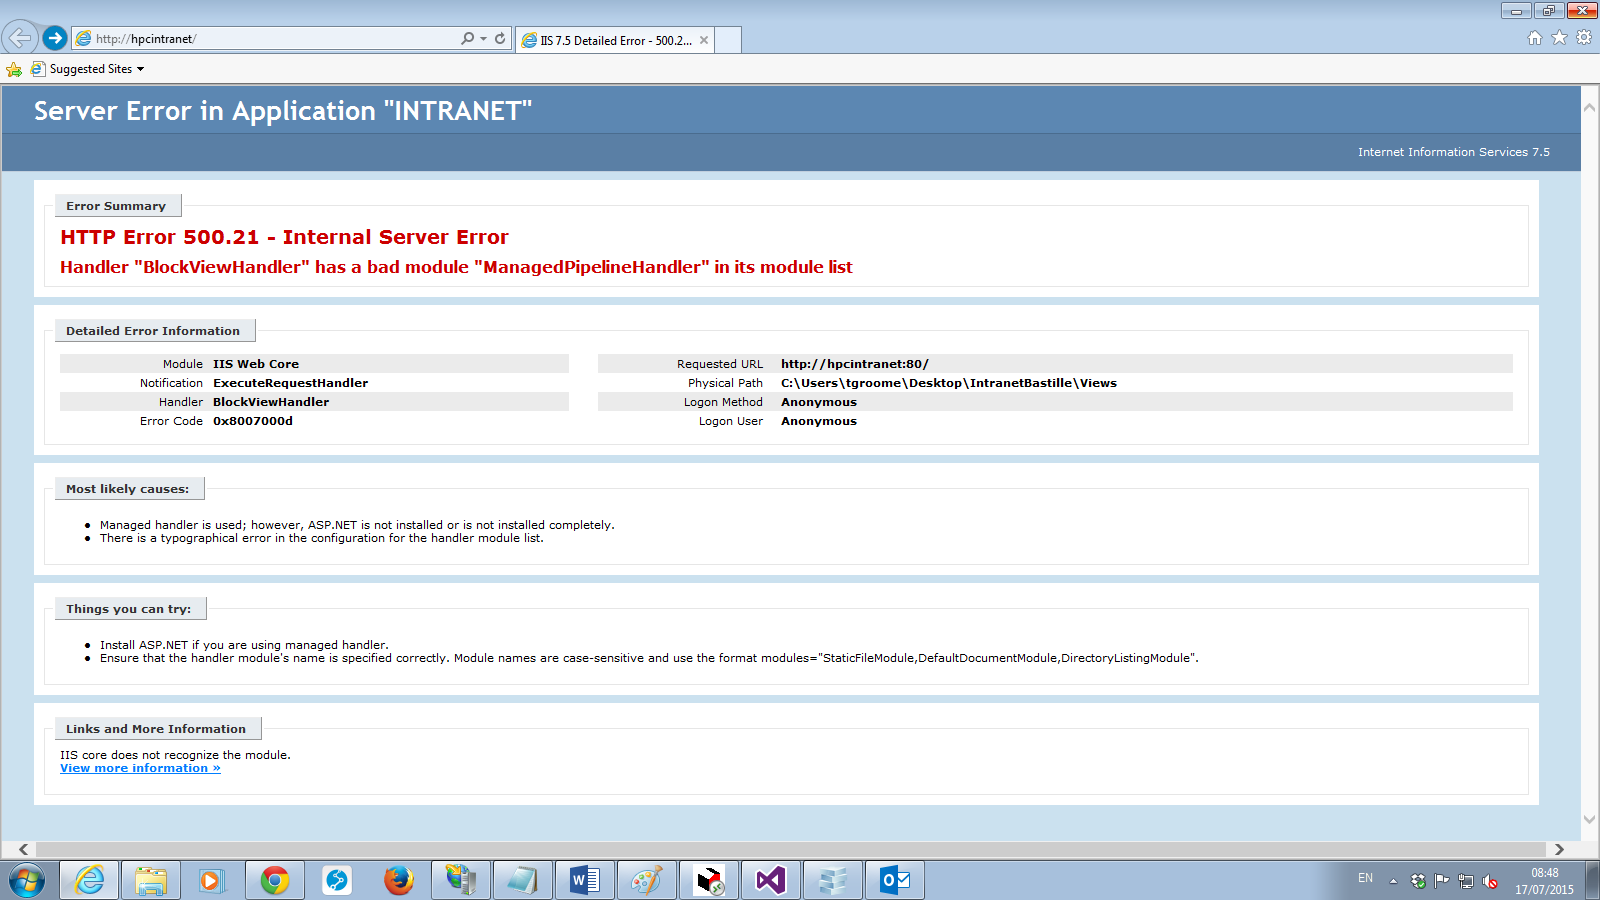Click the Action Center flag tray icon
This screenshot has height=900, width=1600.
[1441, 881]
